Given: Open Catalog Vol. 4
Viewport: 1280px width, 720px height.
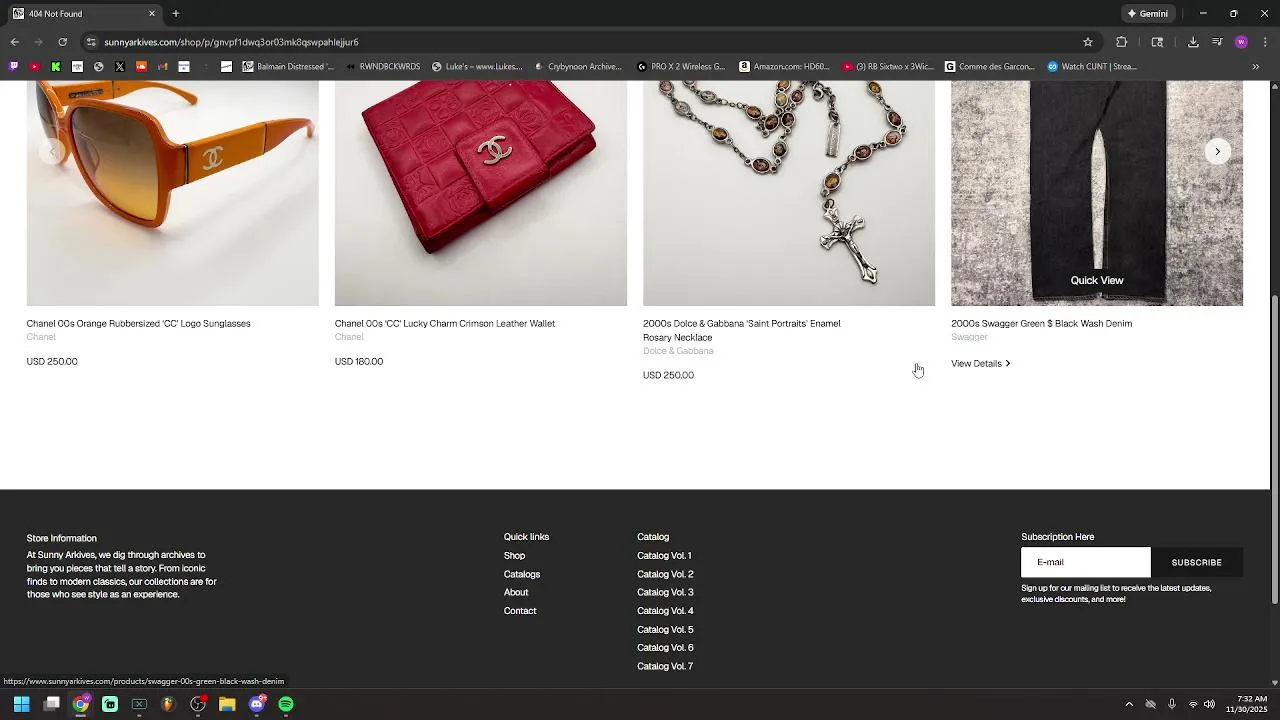Looking at the screenshot, I should [665, 611].
